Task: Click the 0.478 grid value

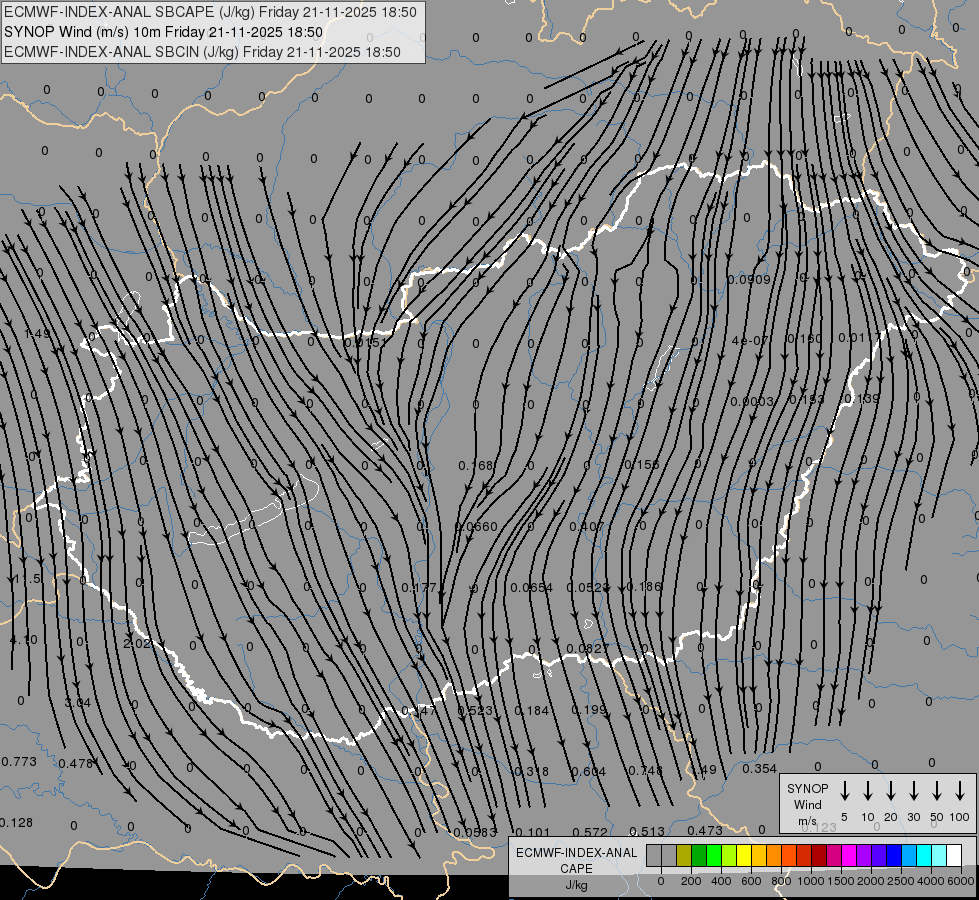Action: [x=76, y=763]
